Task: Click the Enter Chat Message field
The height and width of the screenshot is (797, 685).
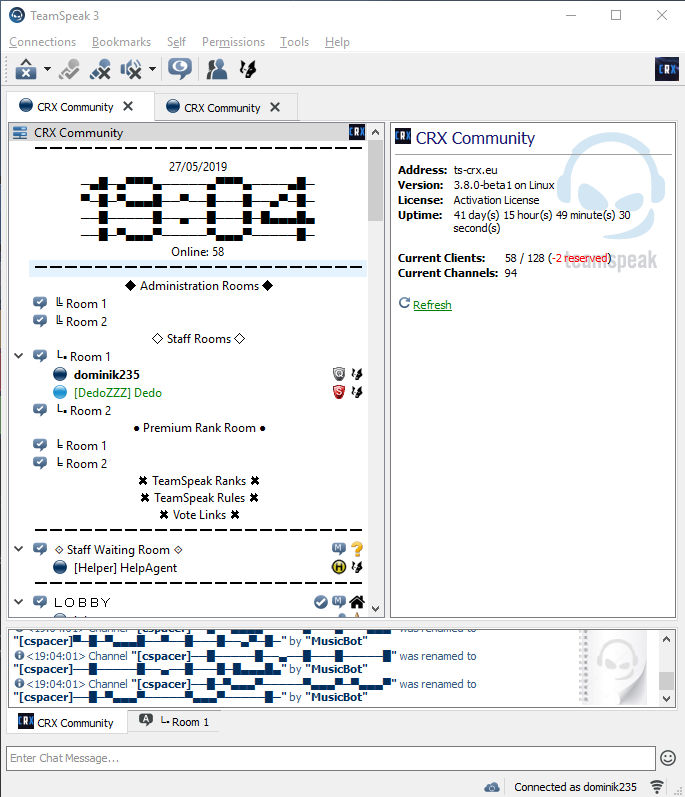Action: click(x=330, y=758)
